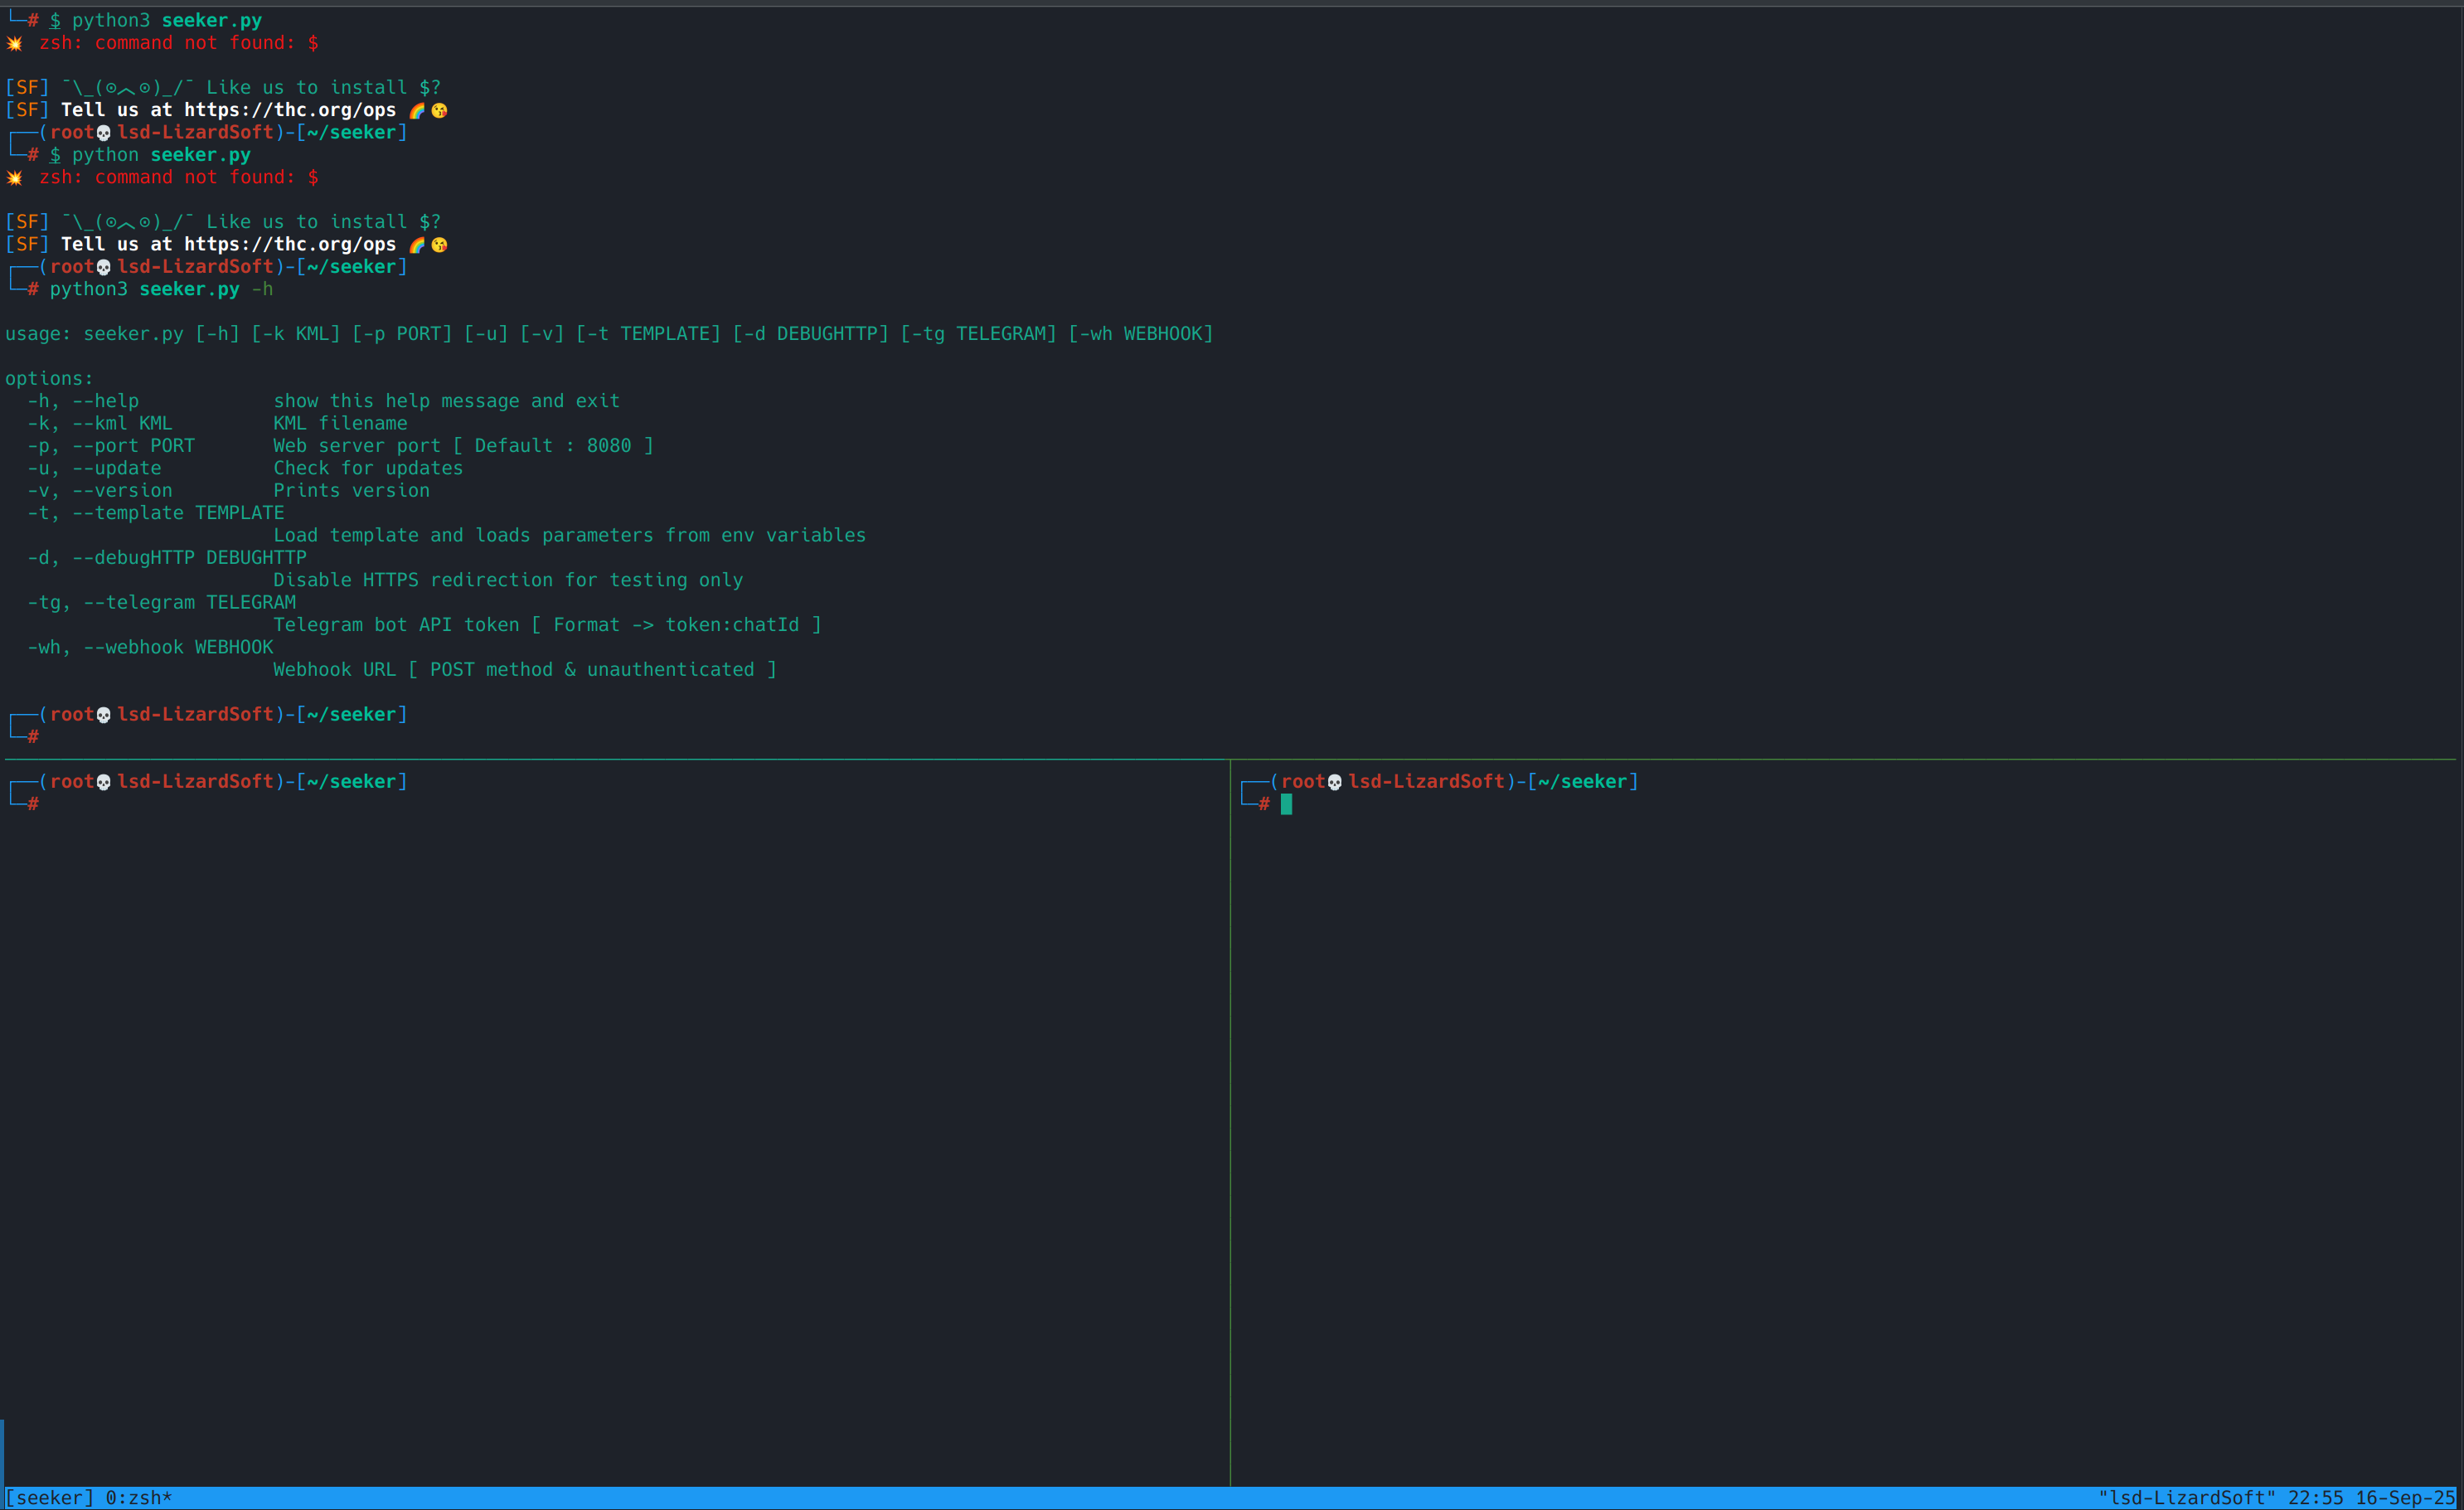Click the second explosion error icon
The width and height of the screenshot is (2464, 1510).
[14, 177]
